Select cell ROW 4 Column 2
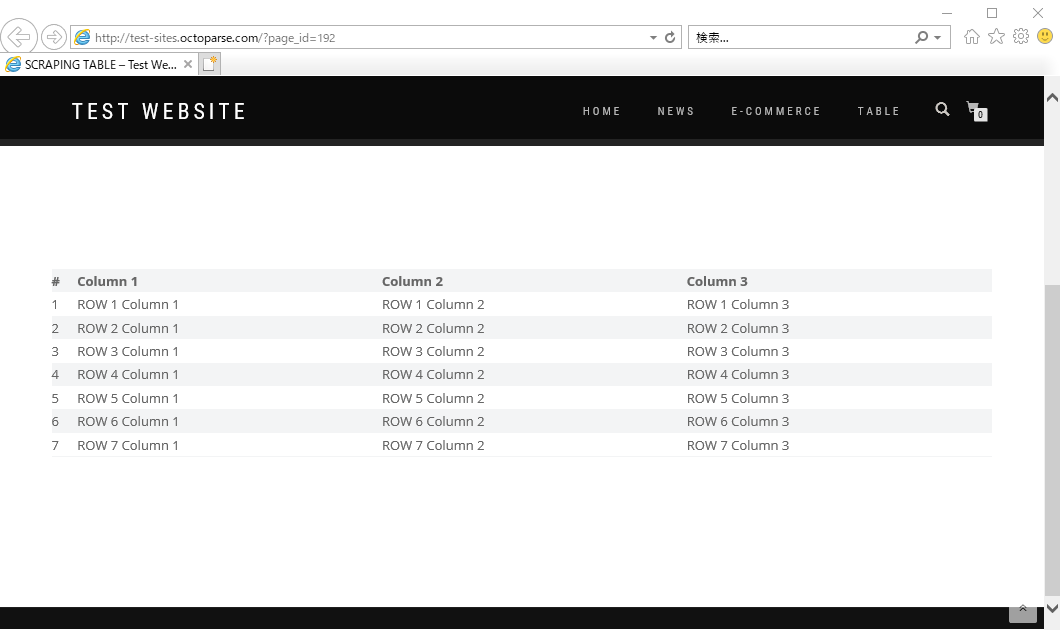1060x630 pixels. point(433,374)
